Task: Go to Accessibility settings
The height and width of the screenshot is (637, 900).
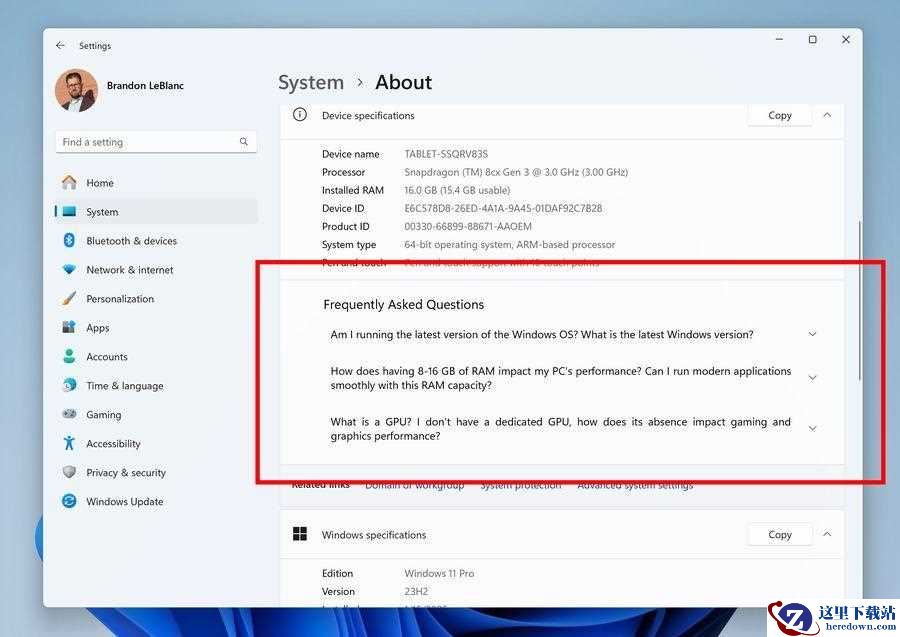Action: coord(156,443)
